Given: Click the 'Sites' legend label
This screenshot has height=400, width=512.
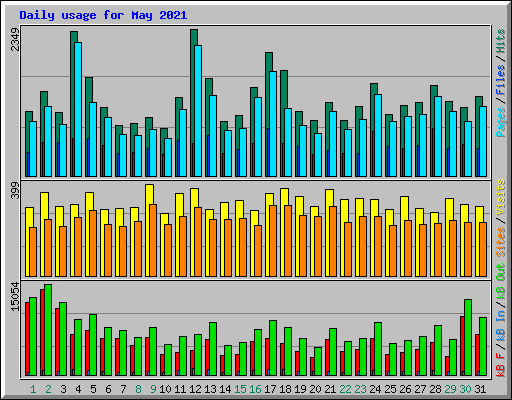Looking at the screenshot, I should click(501, 242).
